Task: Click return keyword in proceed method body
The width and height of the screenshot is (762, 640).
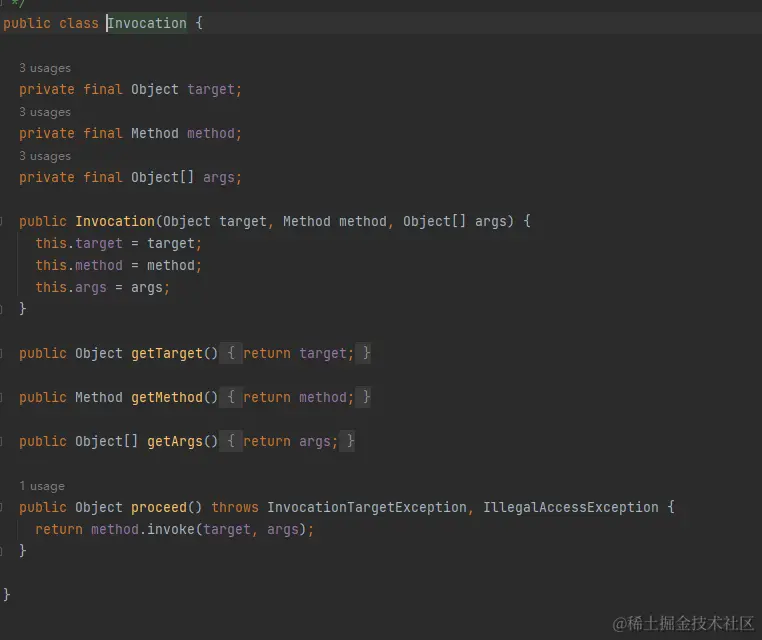Action: (59, 530)
